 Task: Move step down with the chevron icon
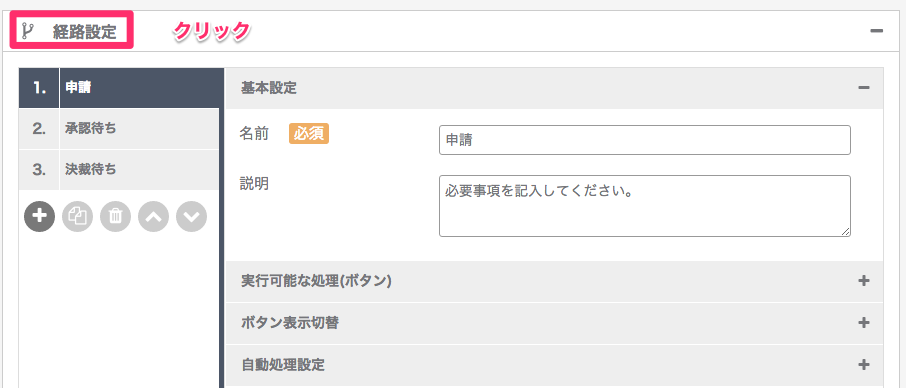coord(192,217)
